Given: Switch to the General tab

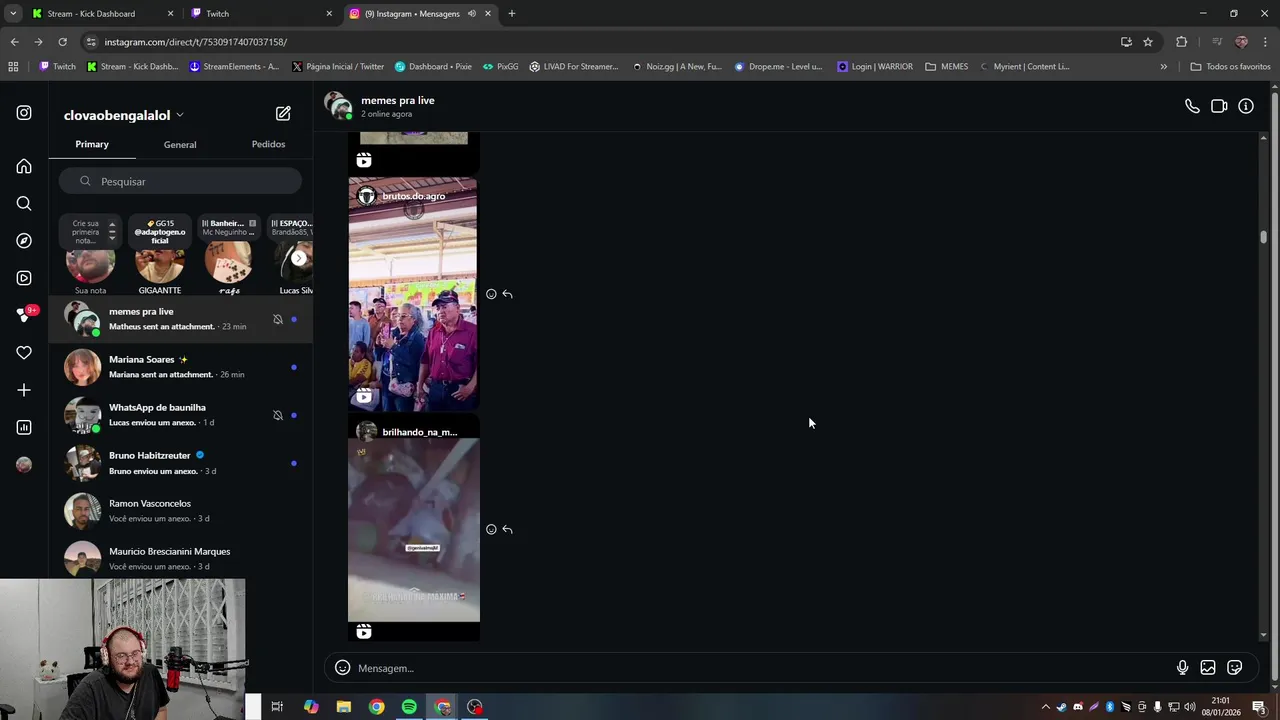Looking at the screenshot, I should [180, 145].
